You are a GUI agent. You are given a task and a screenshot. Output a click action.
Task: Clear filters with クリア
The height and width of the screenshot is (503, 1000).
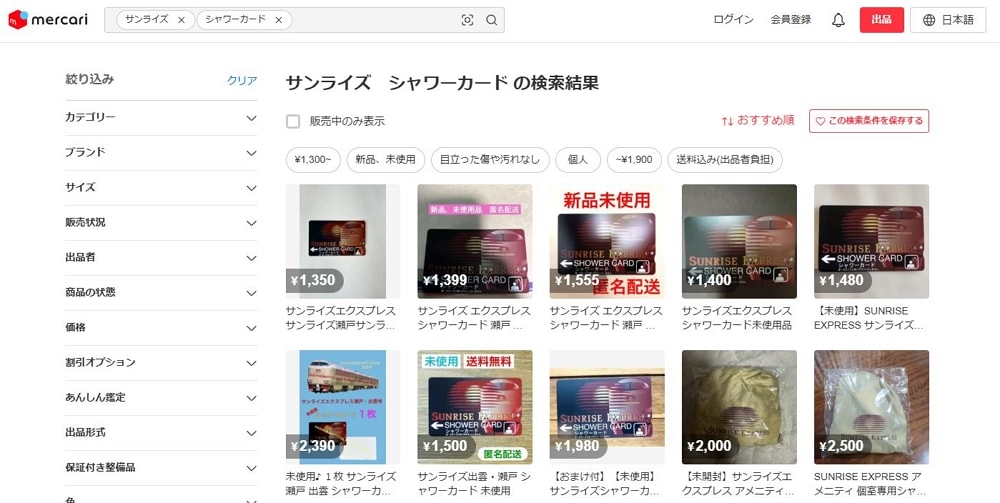tap(242, 80)
